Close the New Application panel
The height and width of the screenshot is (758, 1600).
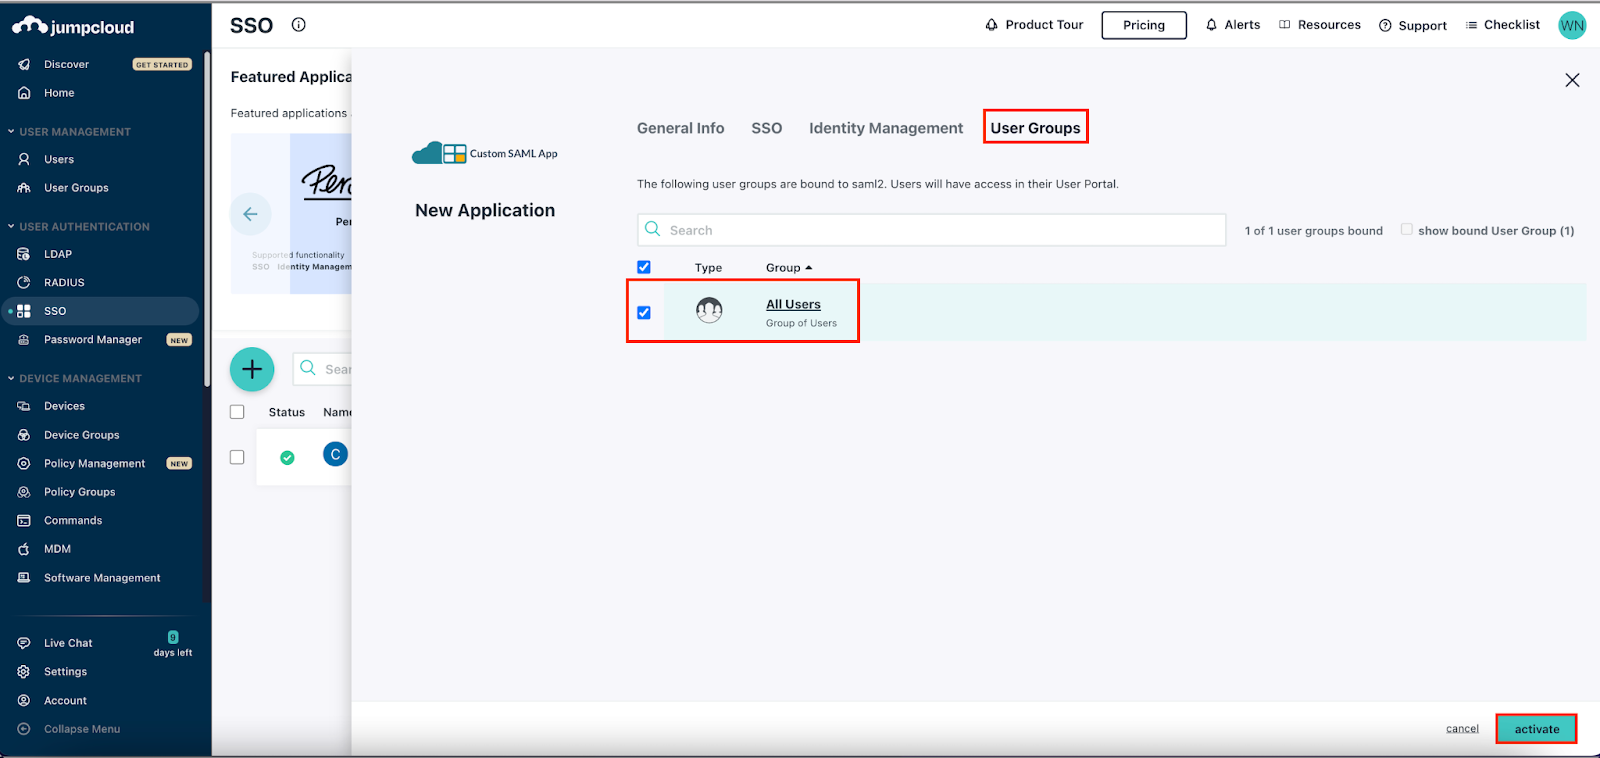[1572, 80]
